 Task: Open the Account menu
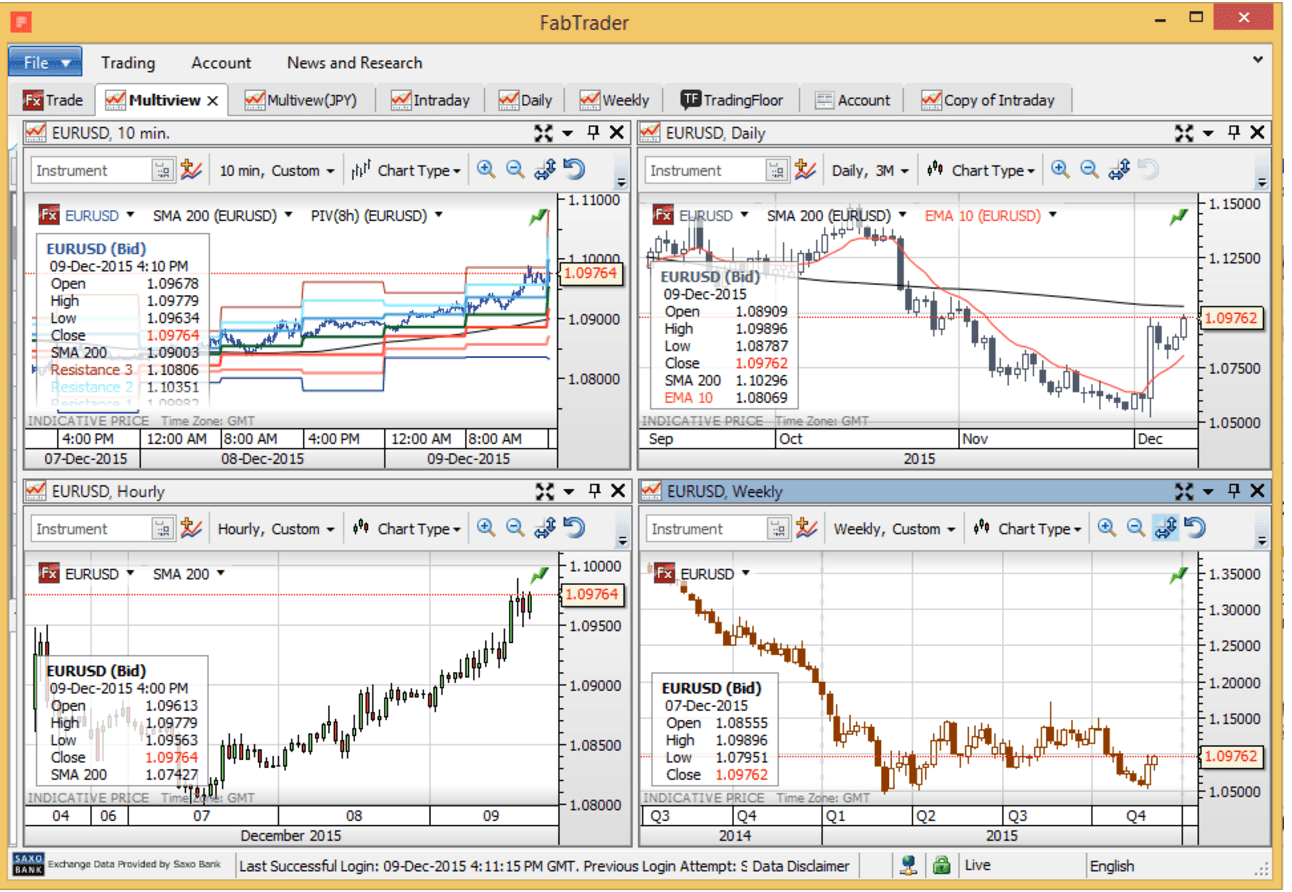point(221,62)
